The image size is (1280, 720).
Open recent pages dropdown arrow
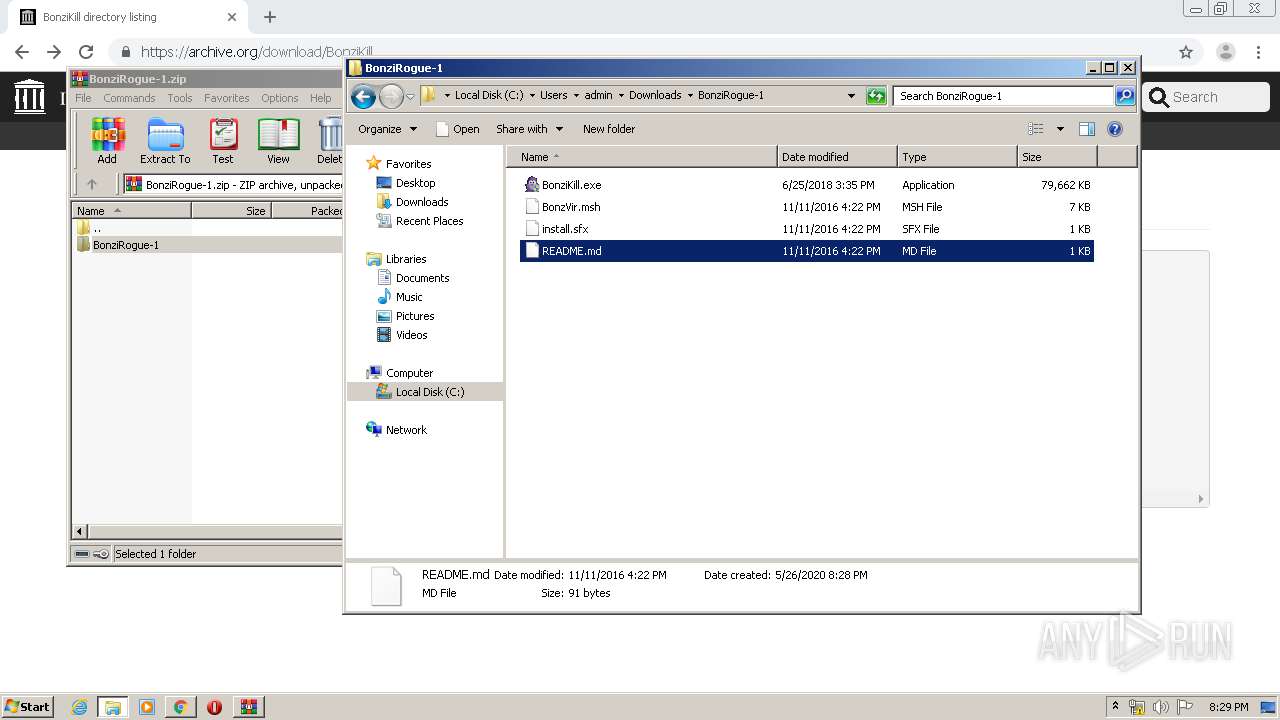click(x=410, y=97)
